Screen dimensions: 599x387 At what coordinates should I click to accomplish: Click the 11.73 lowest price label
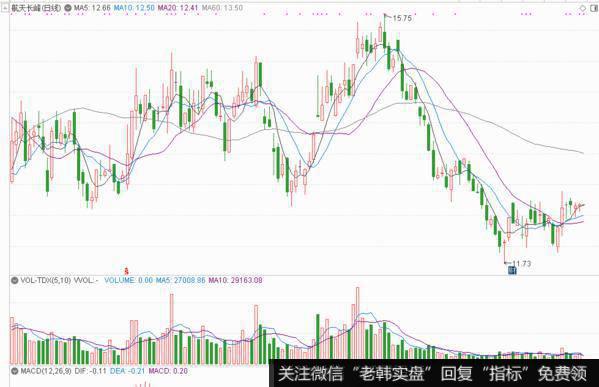521,264
